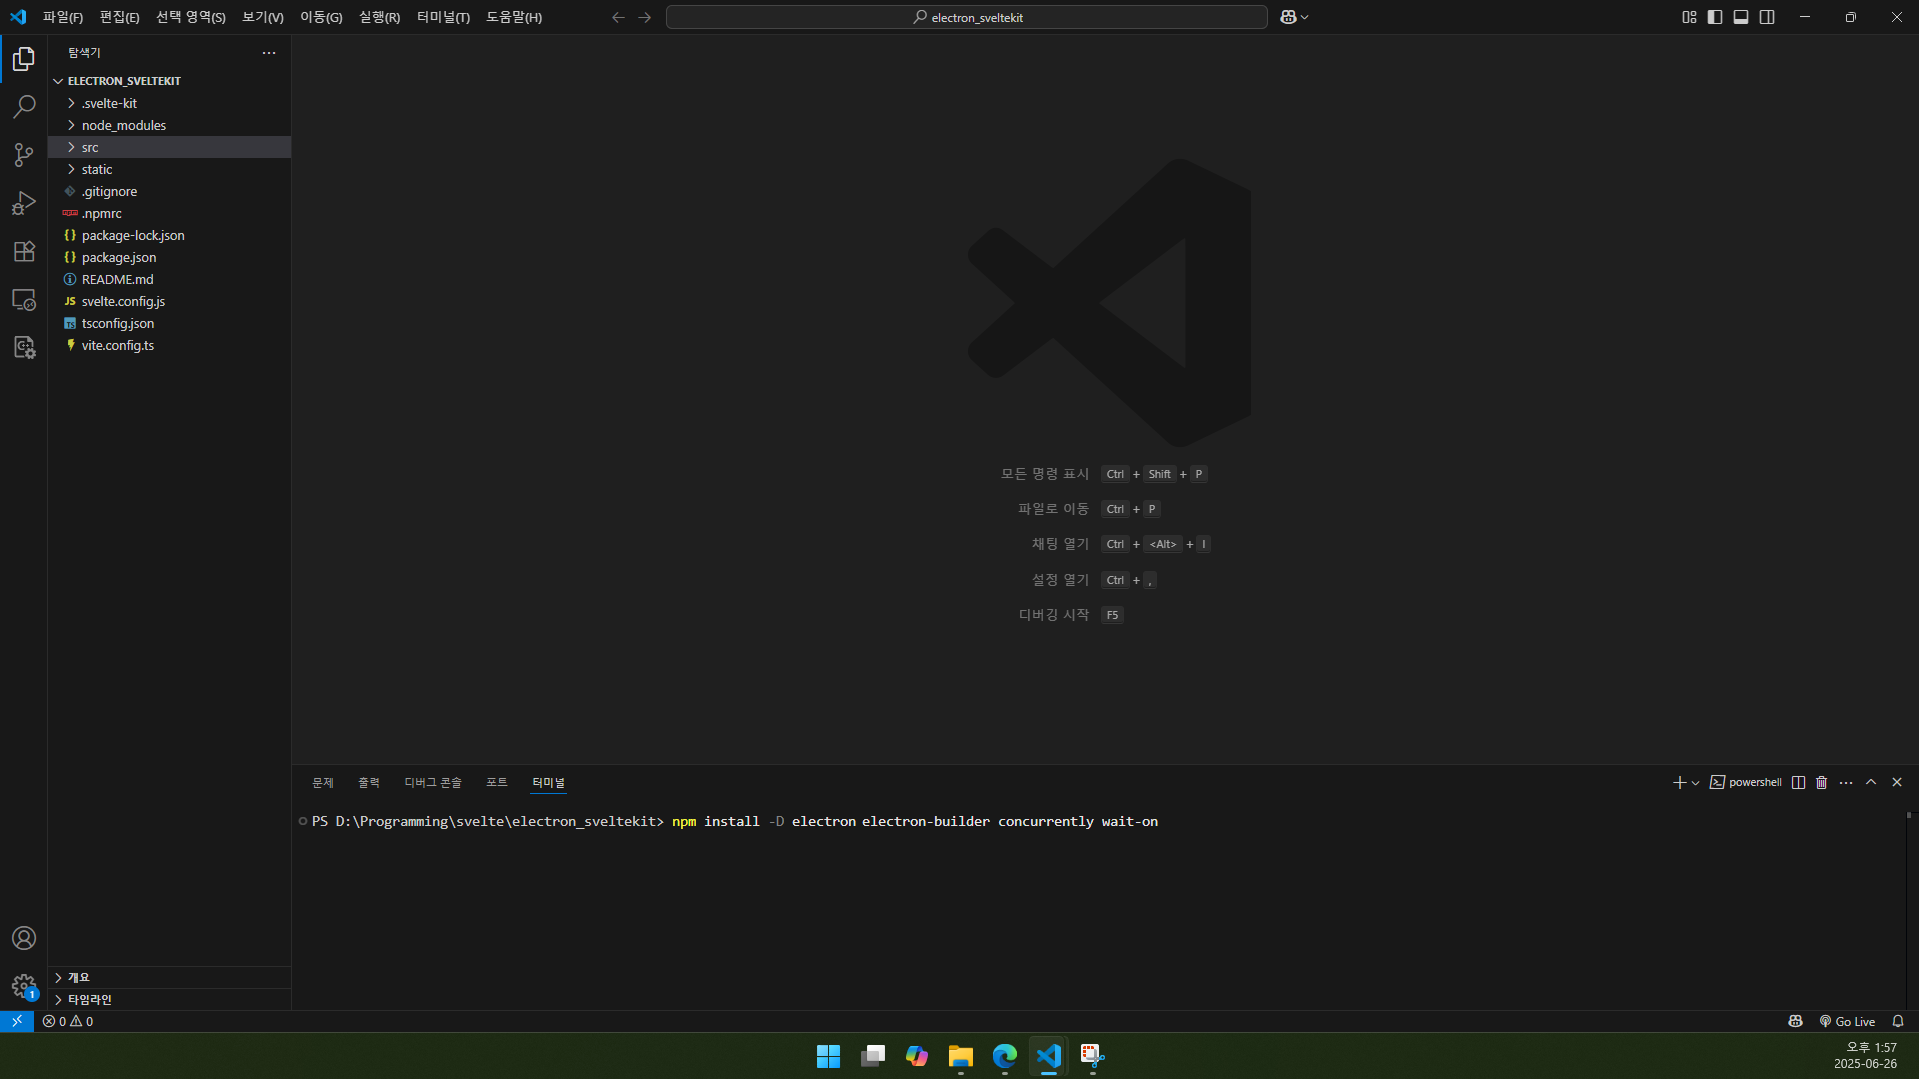Toggle bottom panel visibility

click(1741, 17)
